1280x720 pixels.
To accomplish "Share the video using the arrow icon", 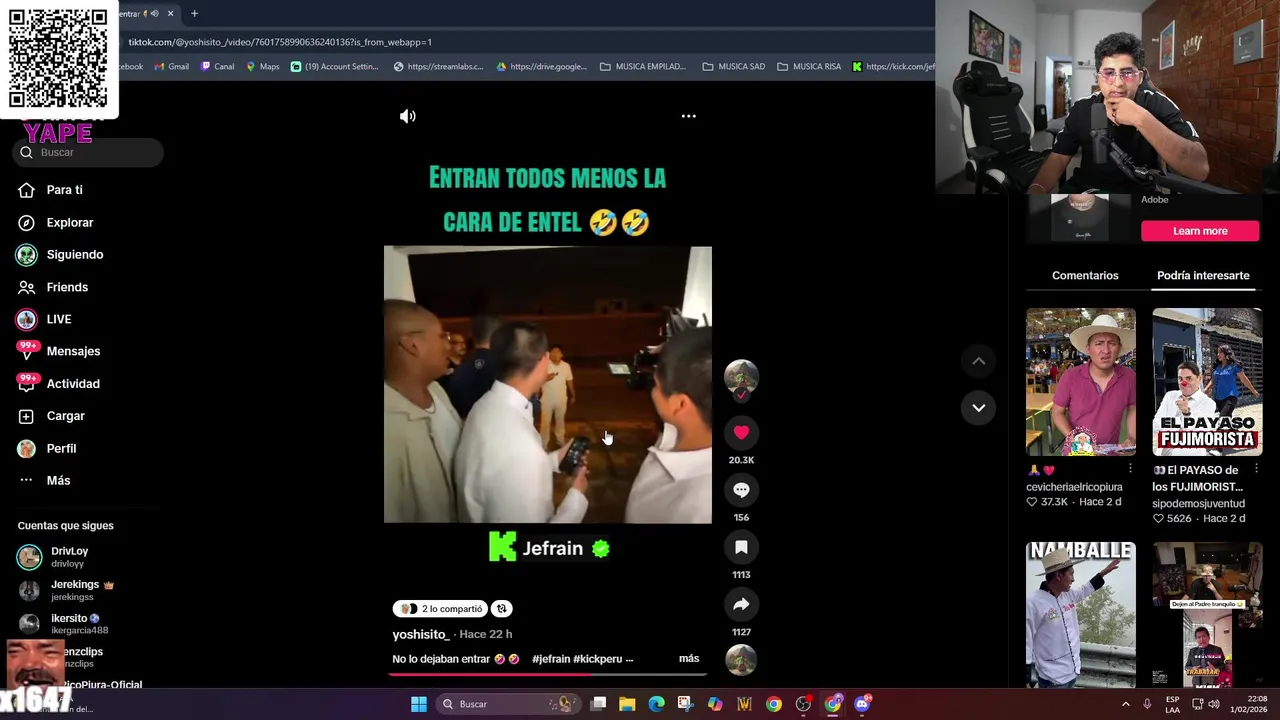I will pos(741,604).
